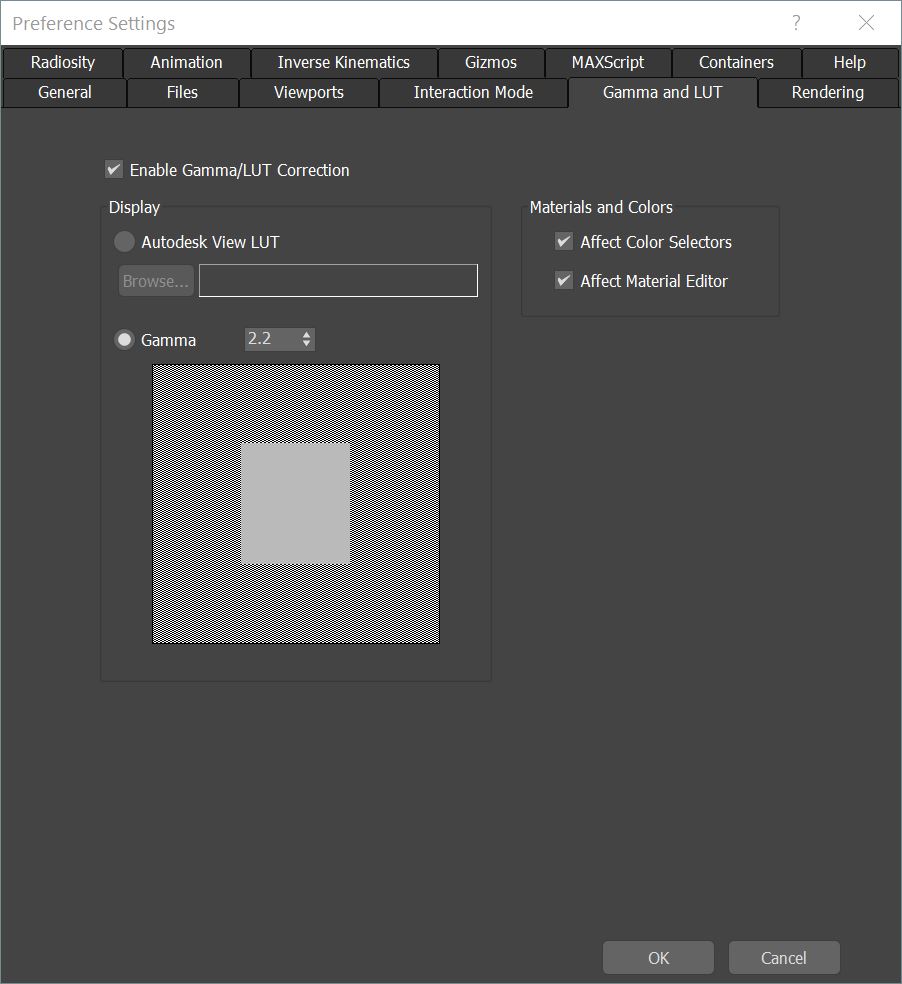This screenshot has height=984, width=902.
Task: Uncheck Affect Color Selectors
Action: (x=563, y=241)
